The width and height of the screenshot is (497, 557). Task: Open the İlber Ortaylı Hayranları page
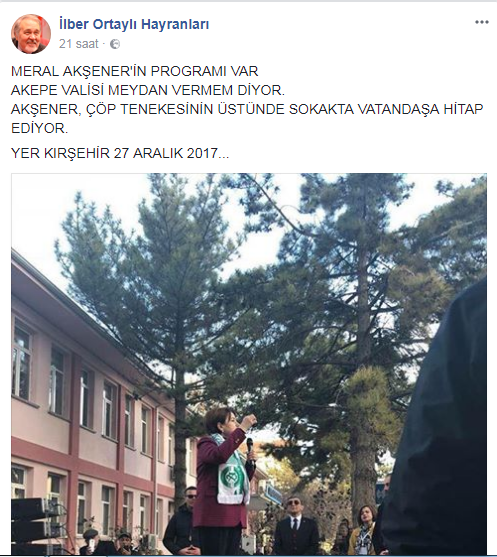pyautogui.click(x=134, y=24)
